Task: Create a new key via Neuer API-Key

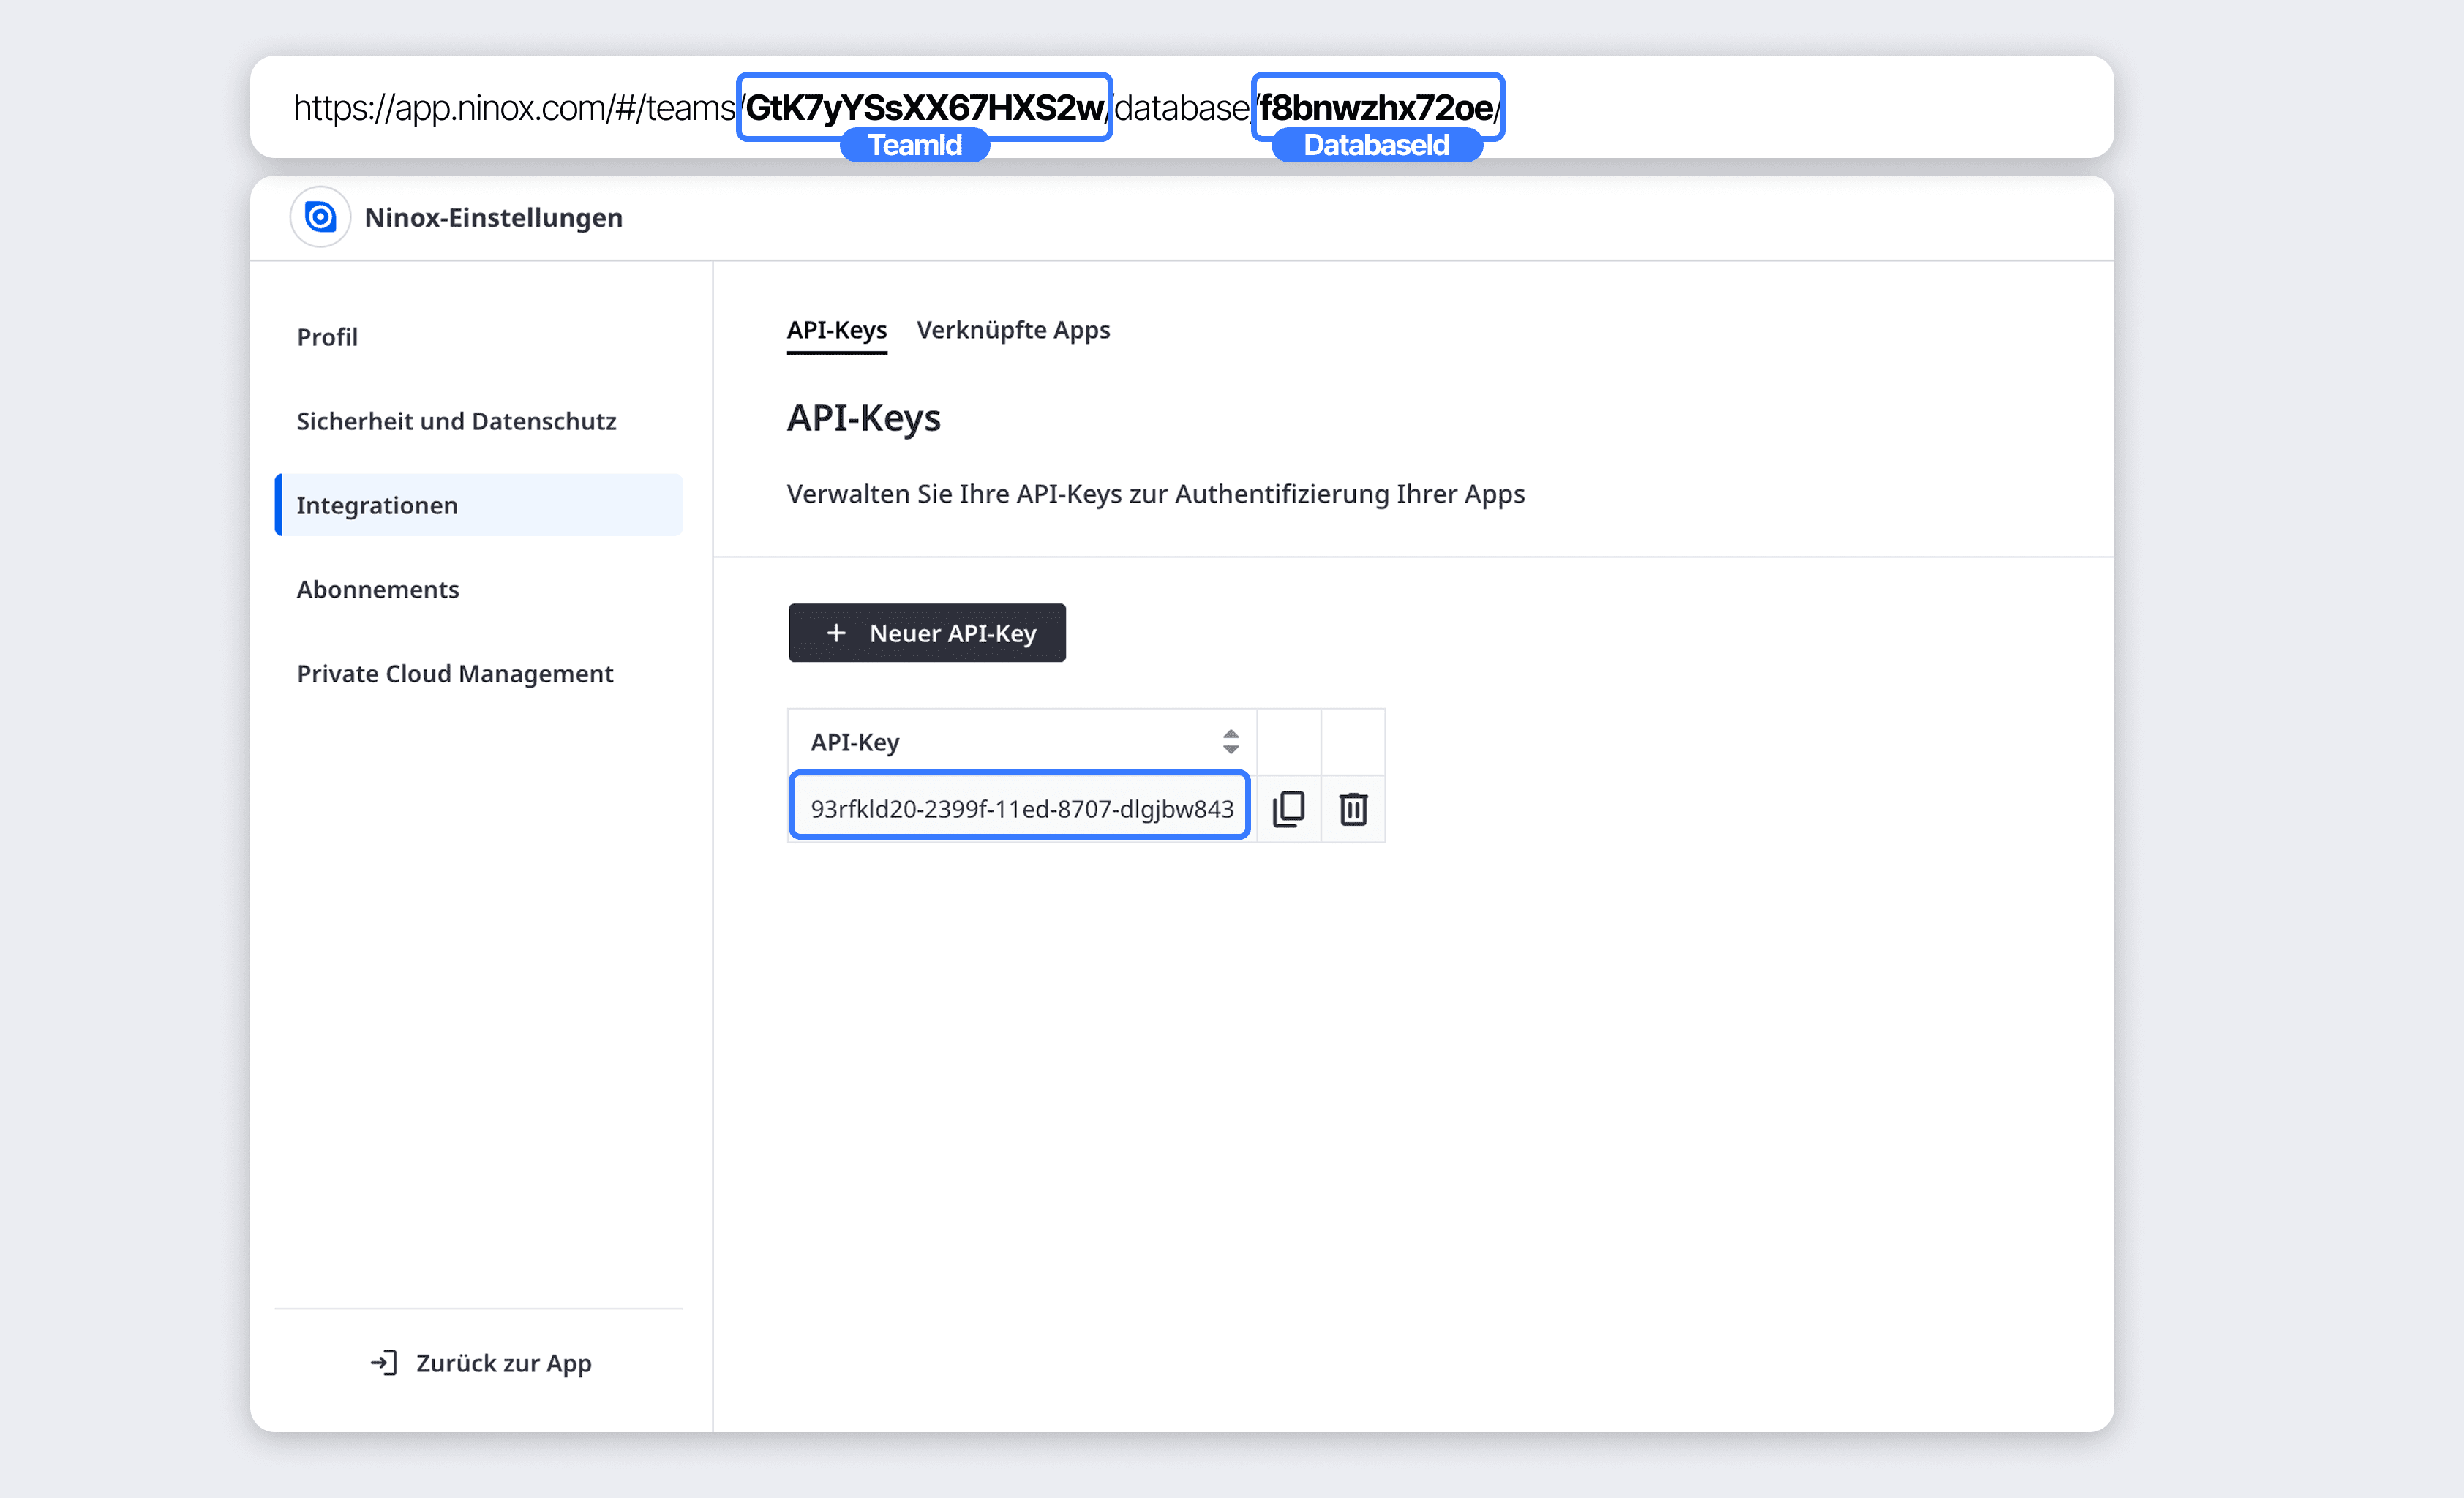Action: (951, 633)
